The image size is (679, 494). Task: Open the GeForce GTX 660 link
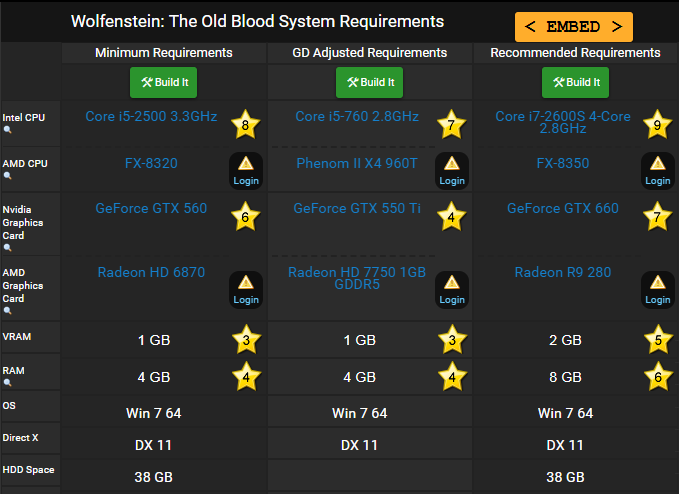point(563,208)
